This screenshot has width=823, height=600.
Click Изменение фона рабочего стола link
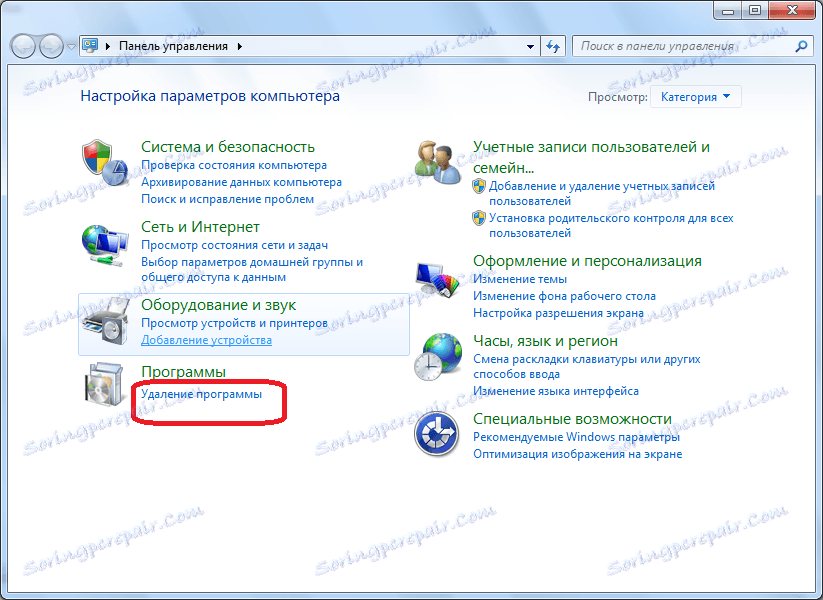coord(564,296)
